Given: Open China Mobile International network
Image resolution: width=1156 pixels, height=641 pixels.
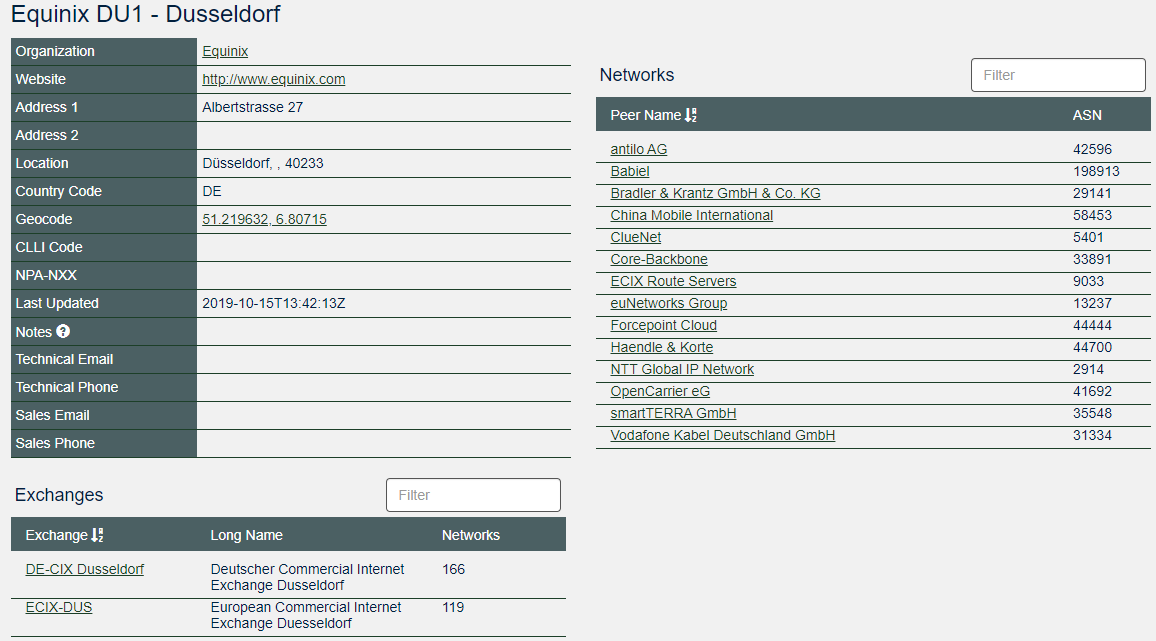Looking at the screenshot, I should pyautogui.click(x=692, y=215).
